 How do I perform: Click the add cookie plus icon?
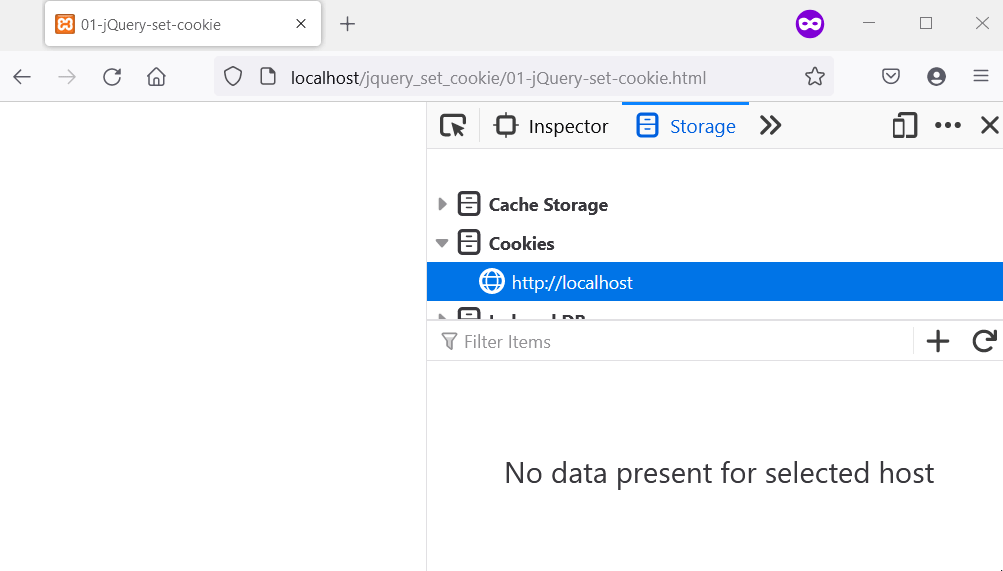[937, 342]
